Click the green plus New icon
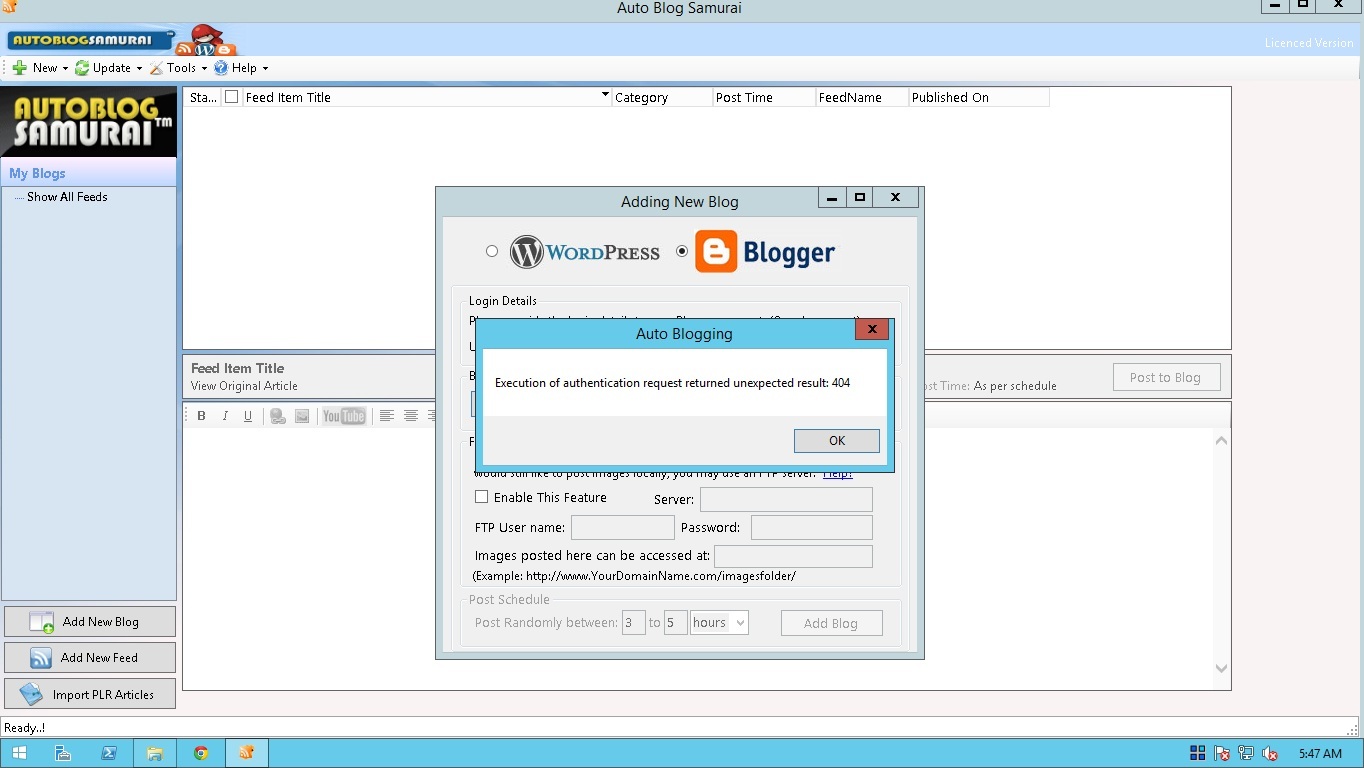Viewport: 1364px width, 768px height. tap(20, 68)
